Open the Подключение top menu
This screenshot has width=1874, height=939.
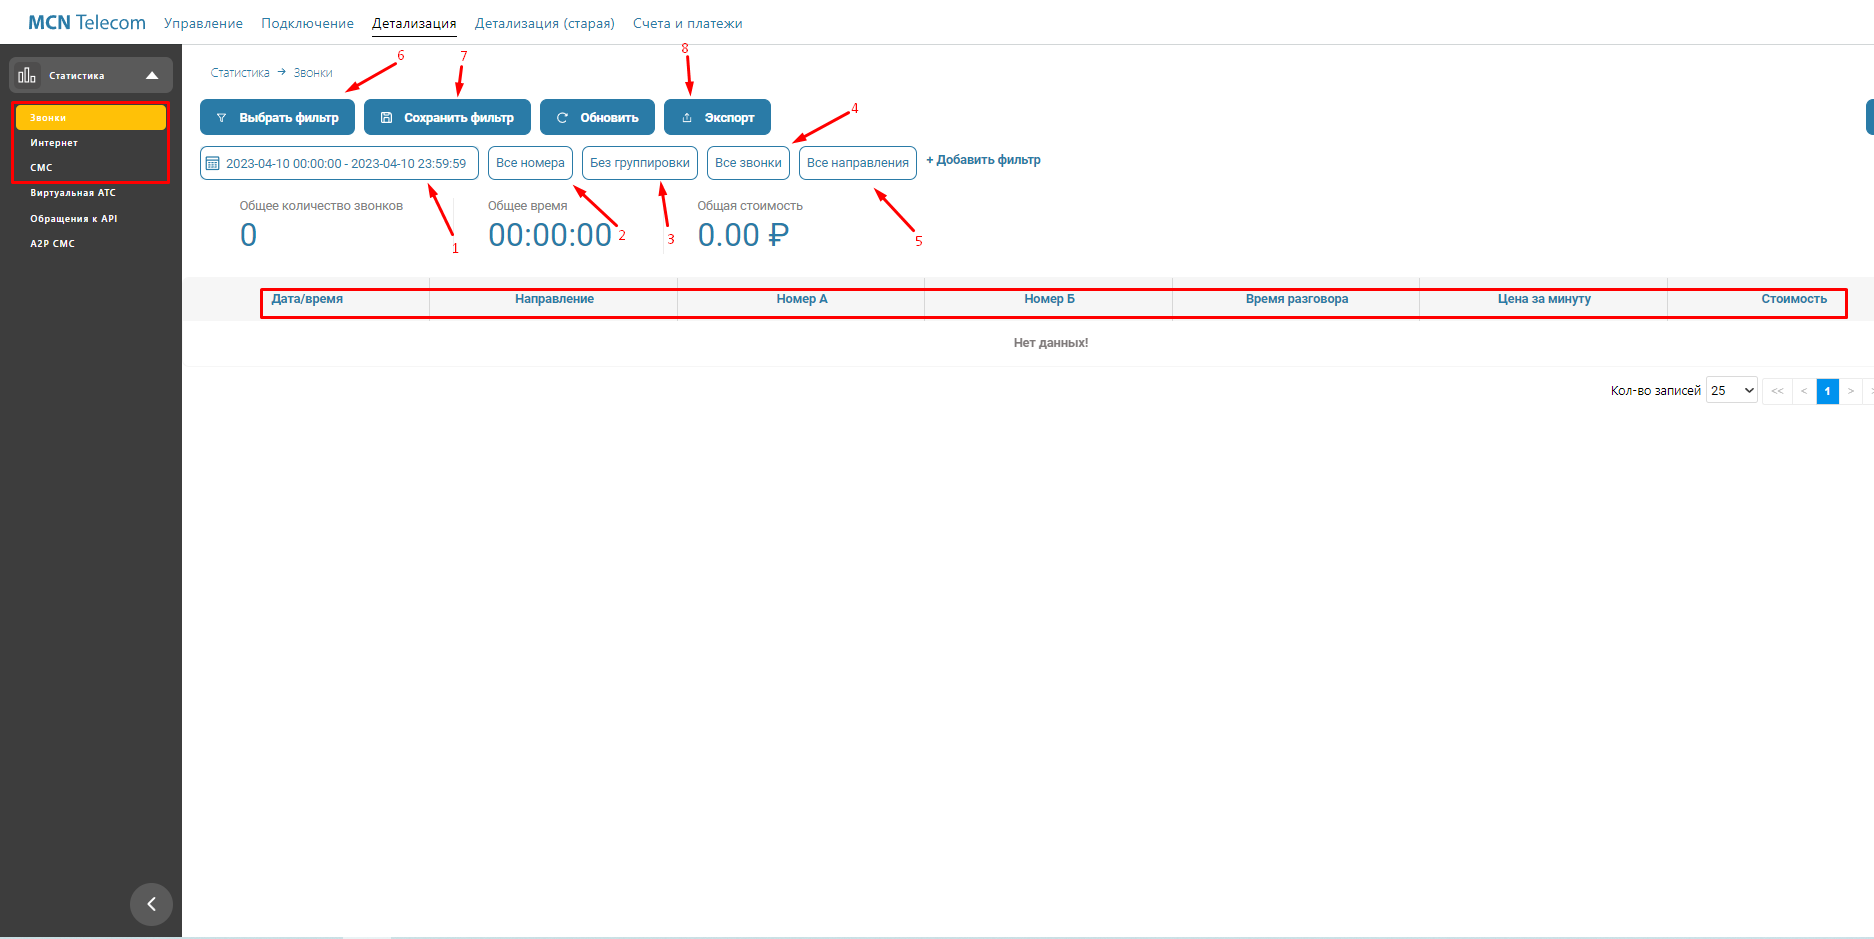coord(308,23)
